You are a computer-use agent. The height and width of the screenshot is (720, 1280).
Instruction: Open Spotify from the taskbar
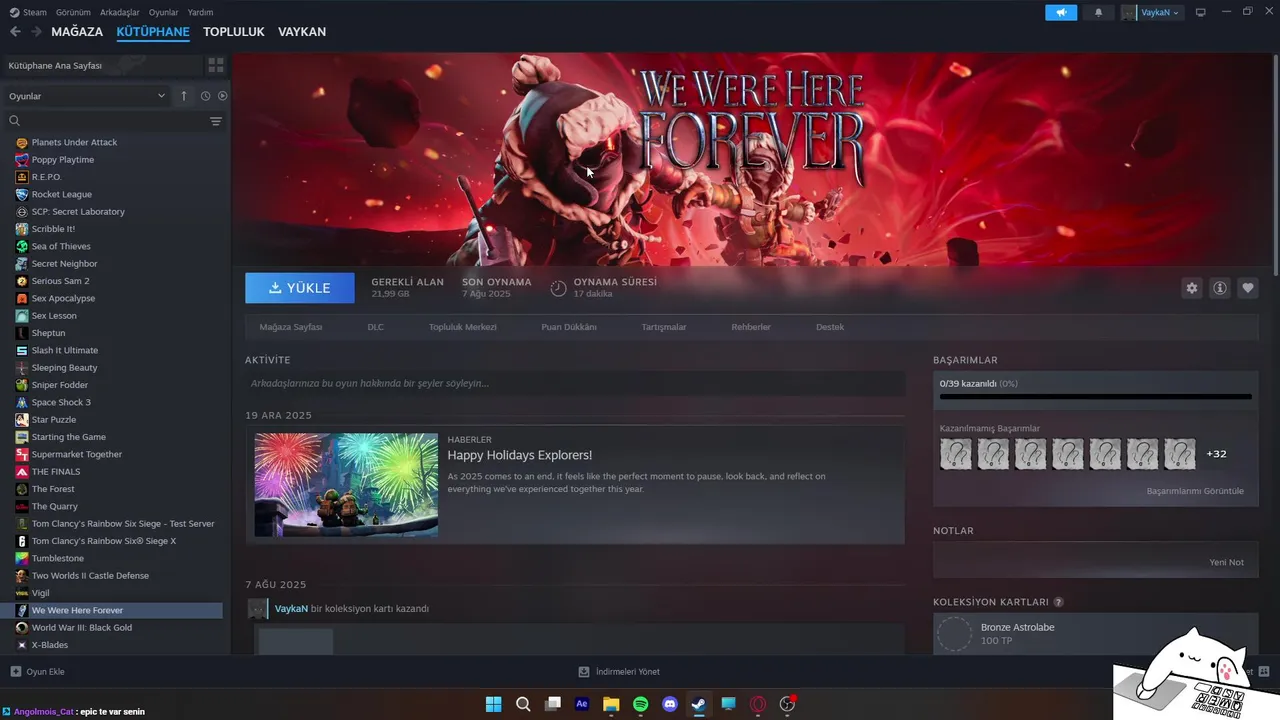pyautogui.click(x=641, y=704)
